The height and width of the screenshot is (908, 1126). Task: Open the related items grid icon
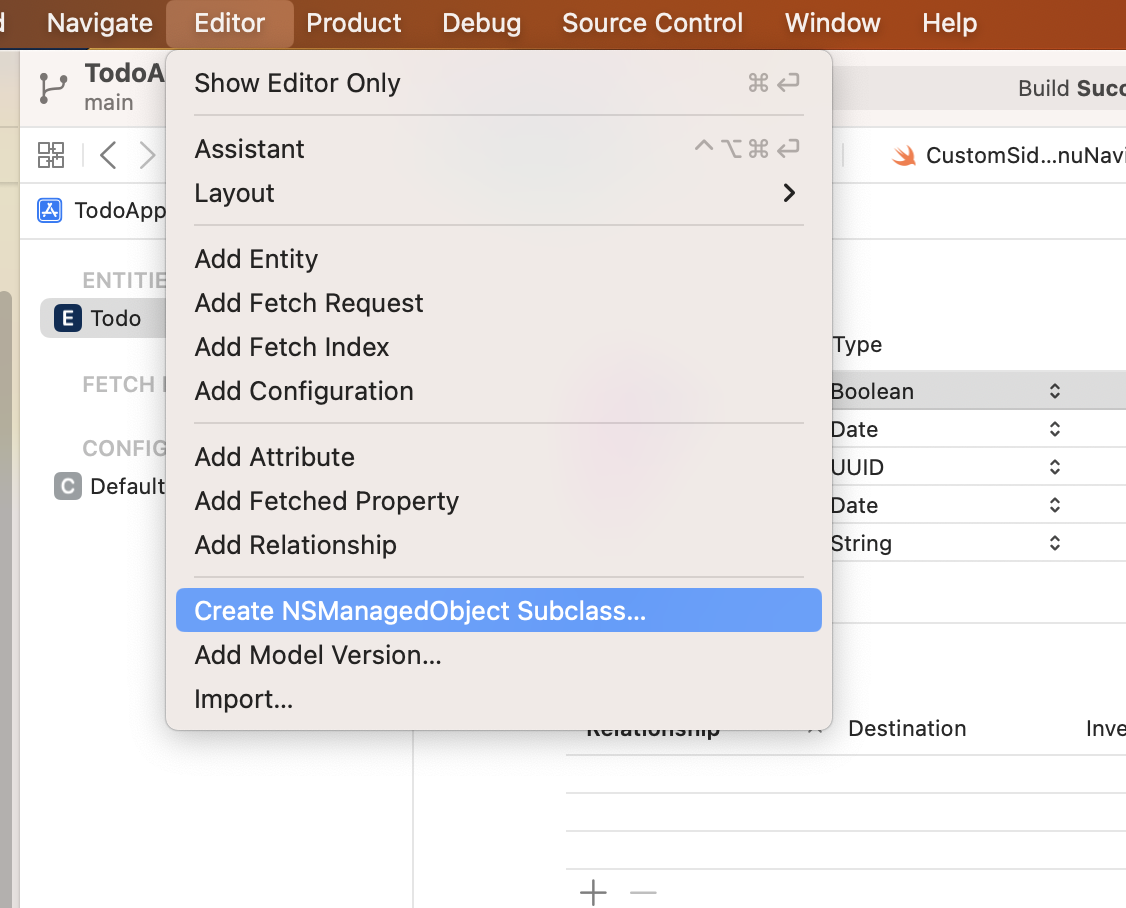(51, 154)
